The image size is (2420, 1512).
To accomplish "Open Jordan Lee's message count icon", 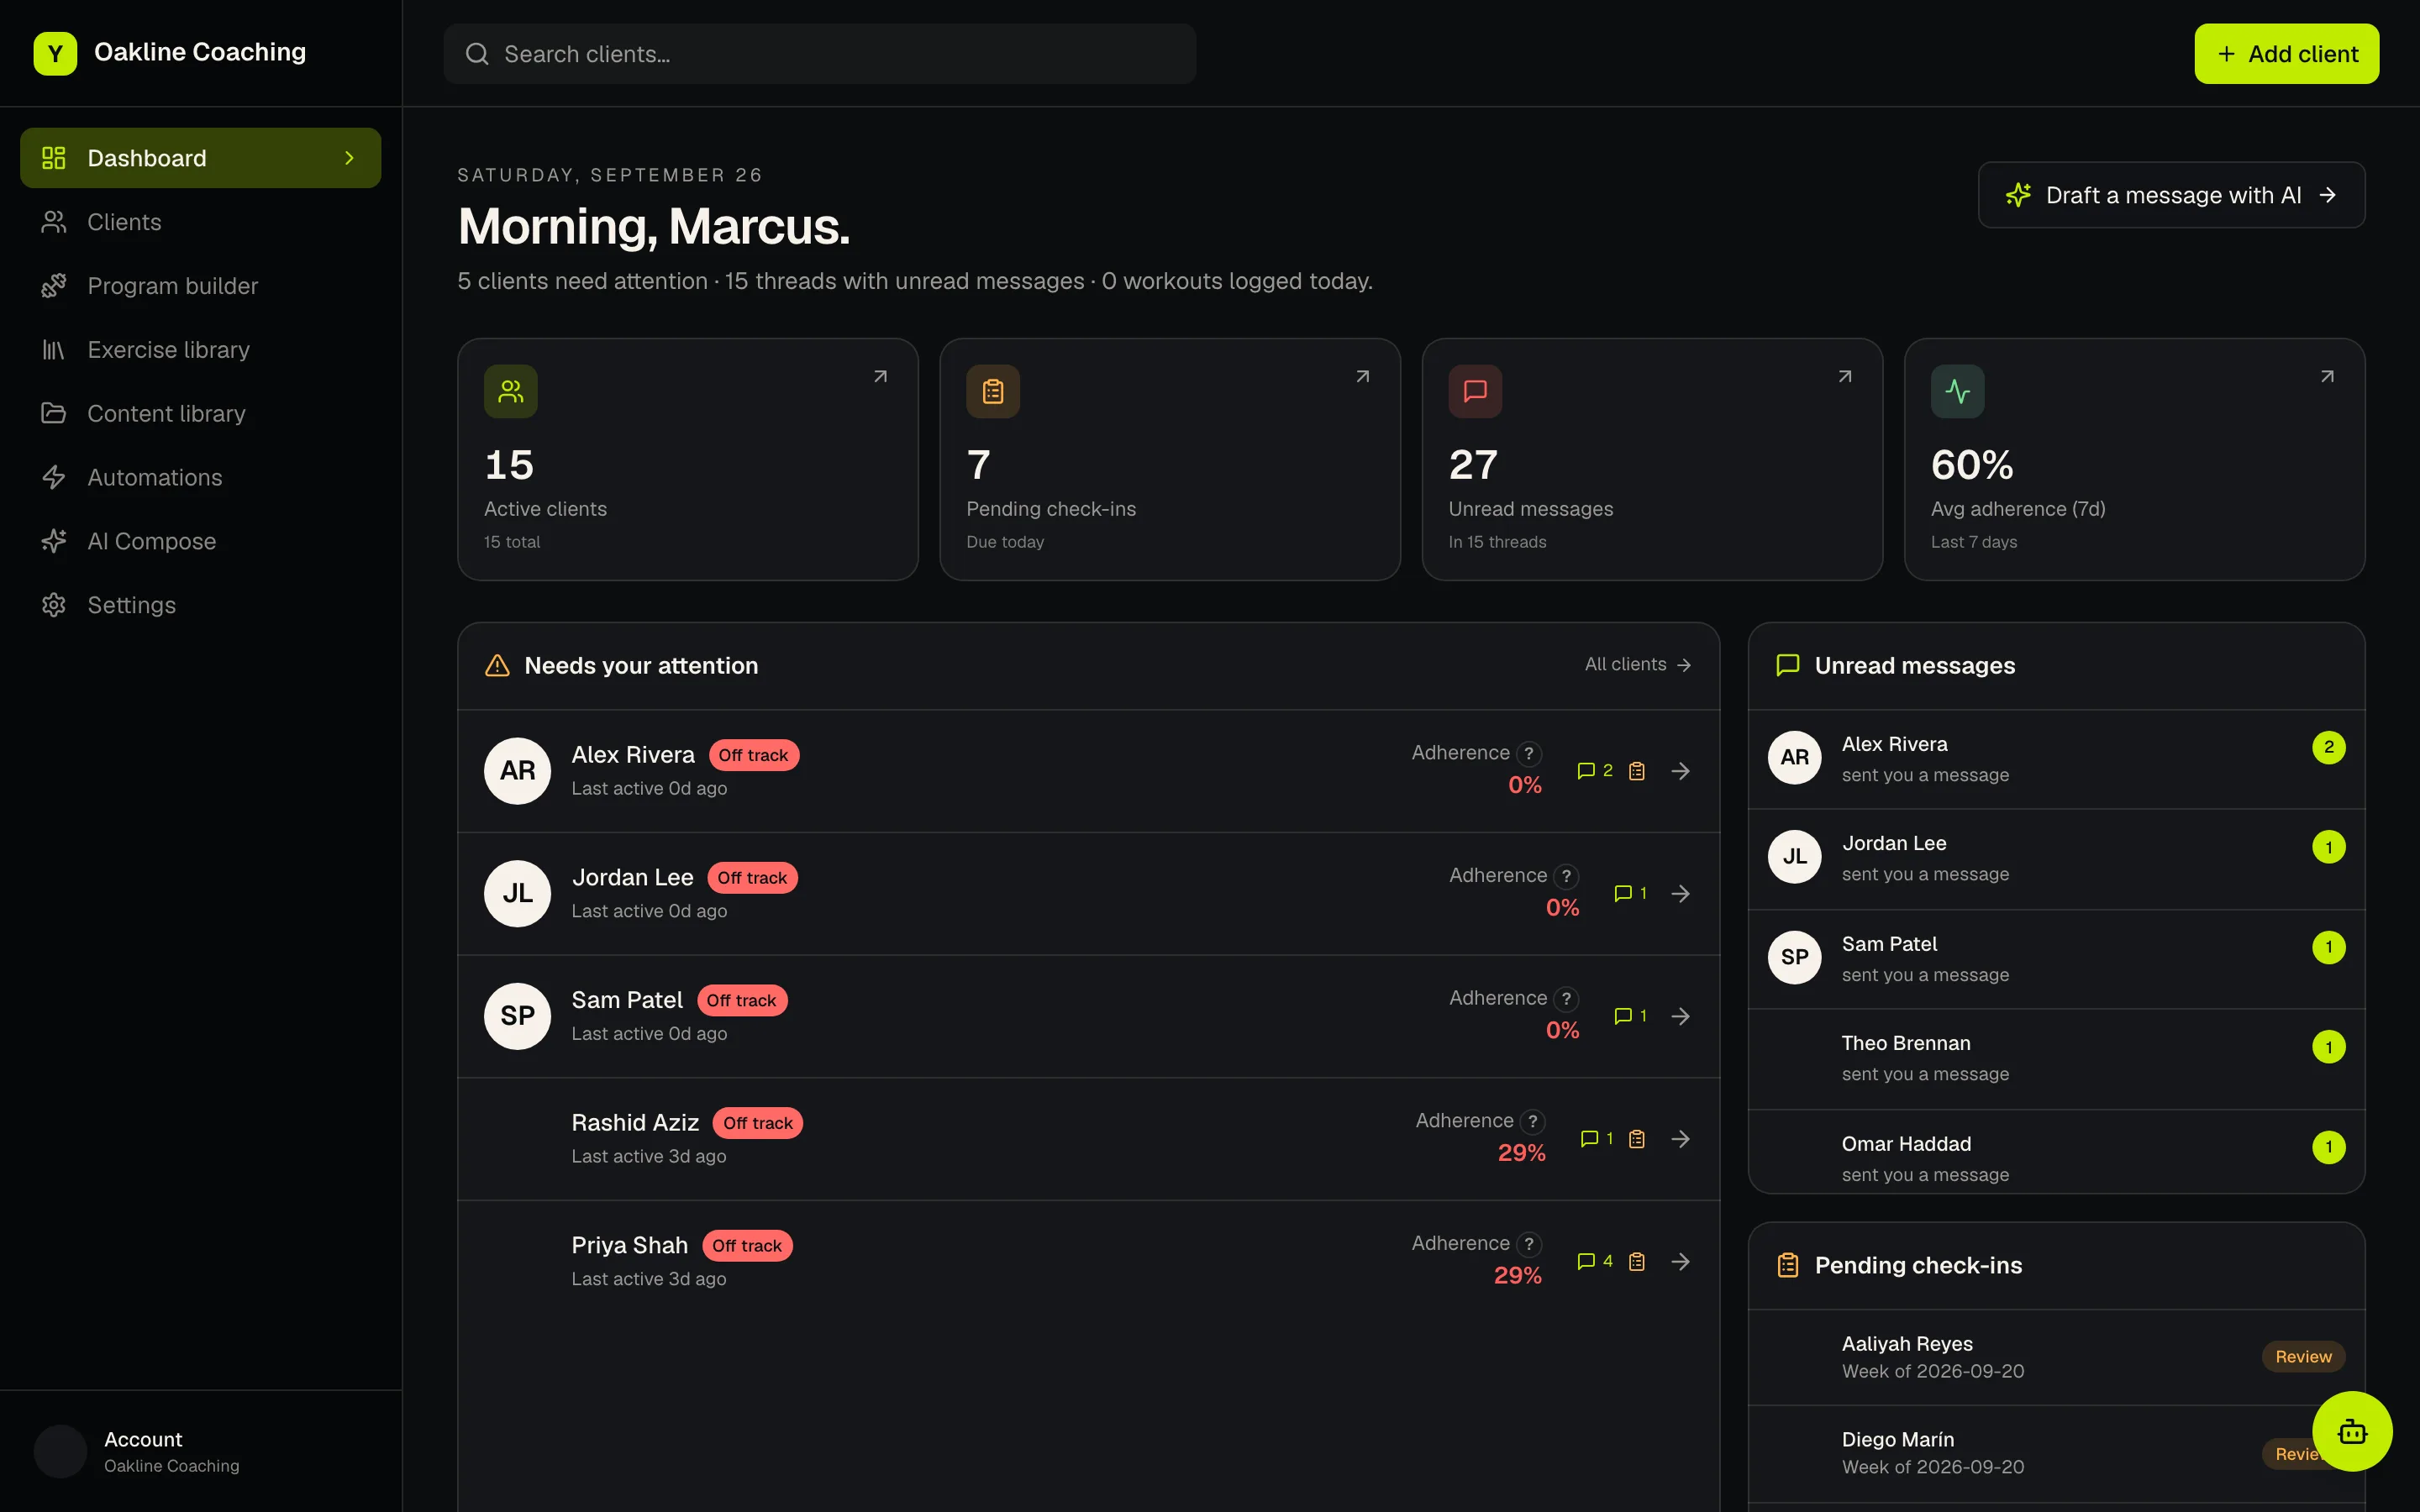I will 1631,893.
